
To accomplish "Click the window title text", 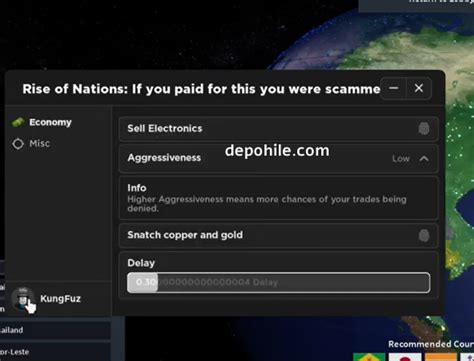I will pos(201,89).
